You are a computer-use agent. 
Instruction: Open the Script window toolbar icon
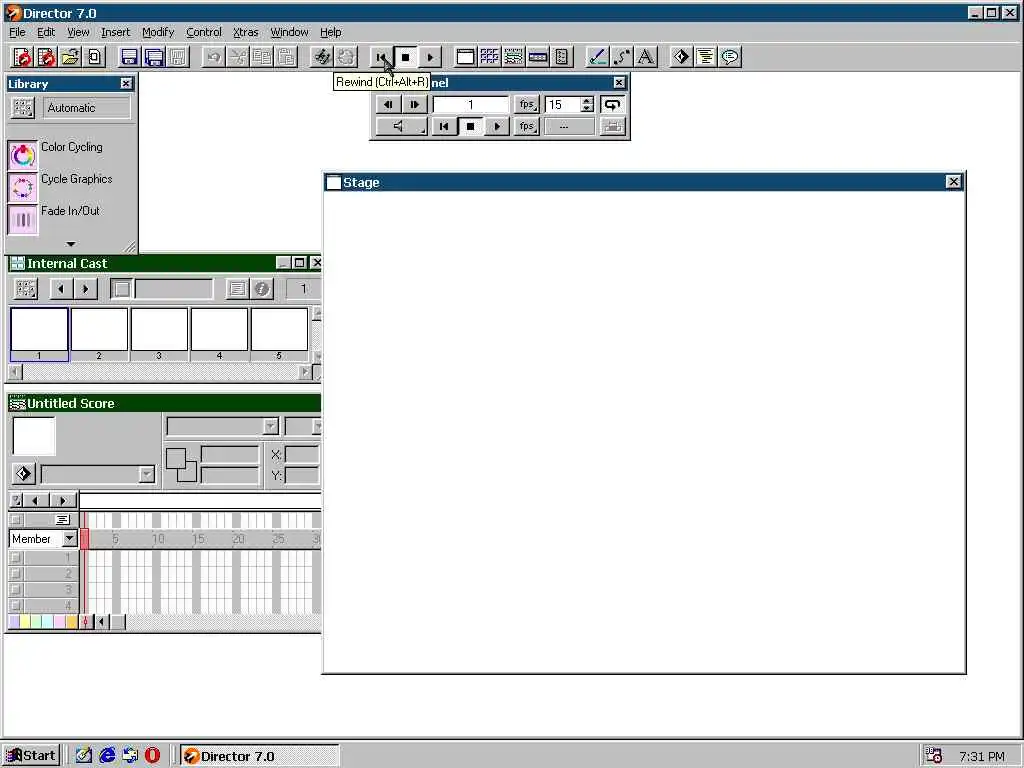706,57
